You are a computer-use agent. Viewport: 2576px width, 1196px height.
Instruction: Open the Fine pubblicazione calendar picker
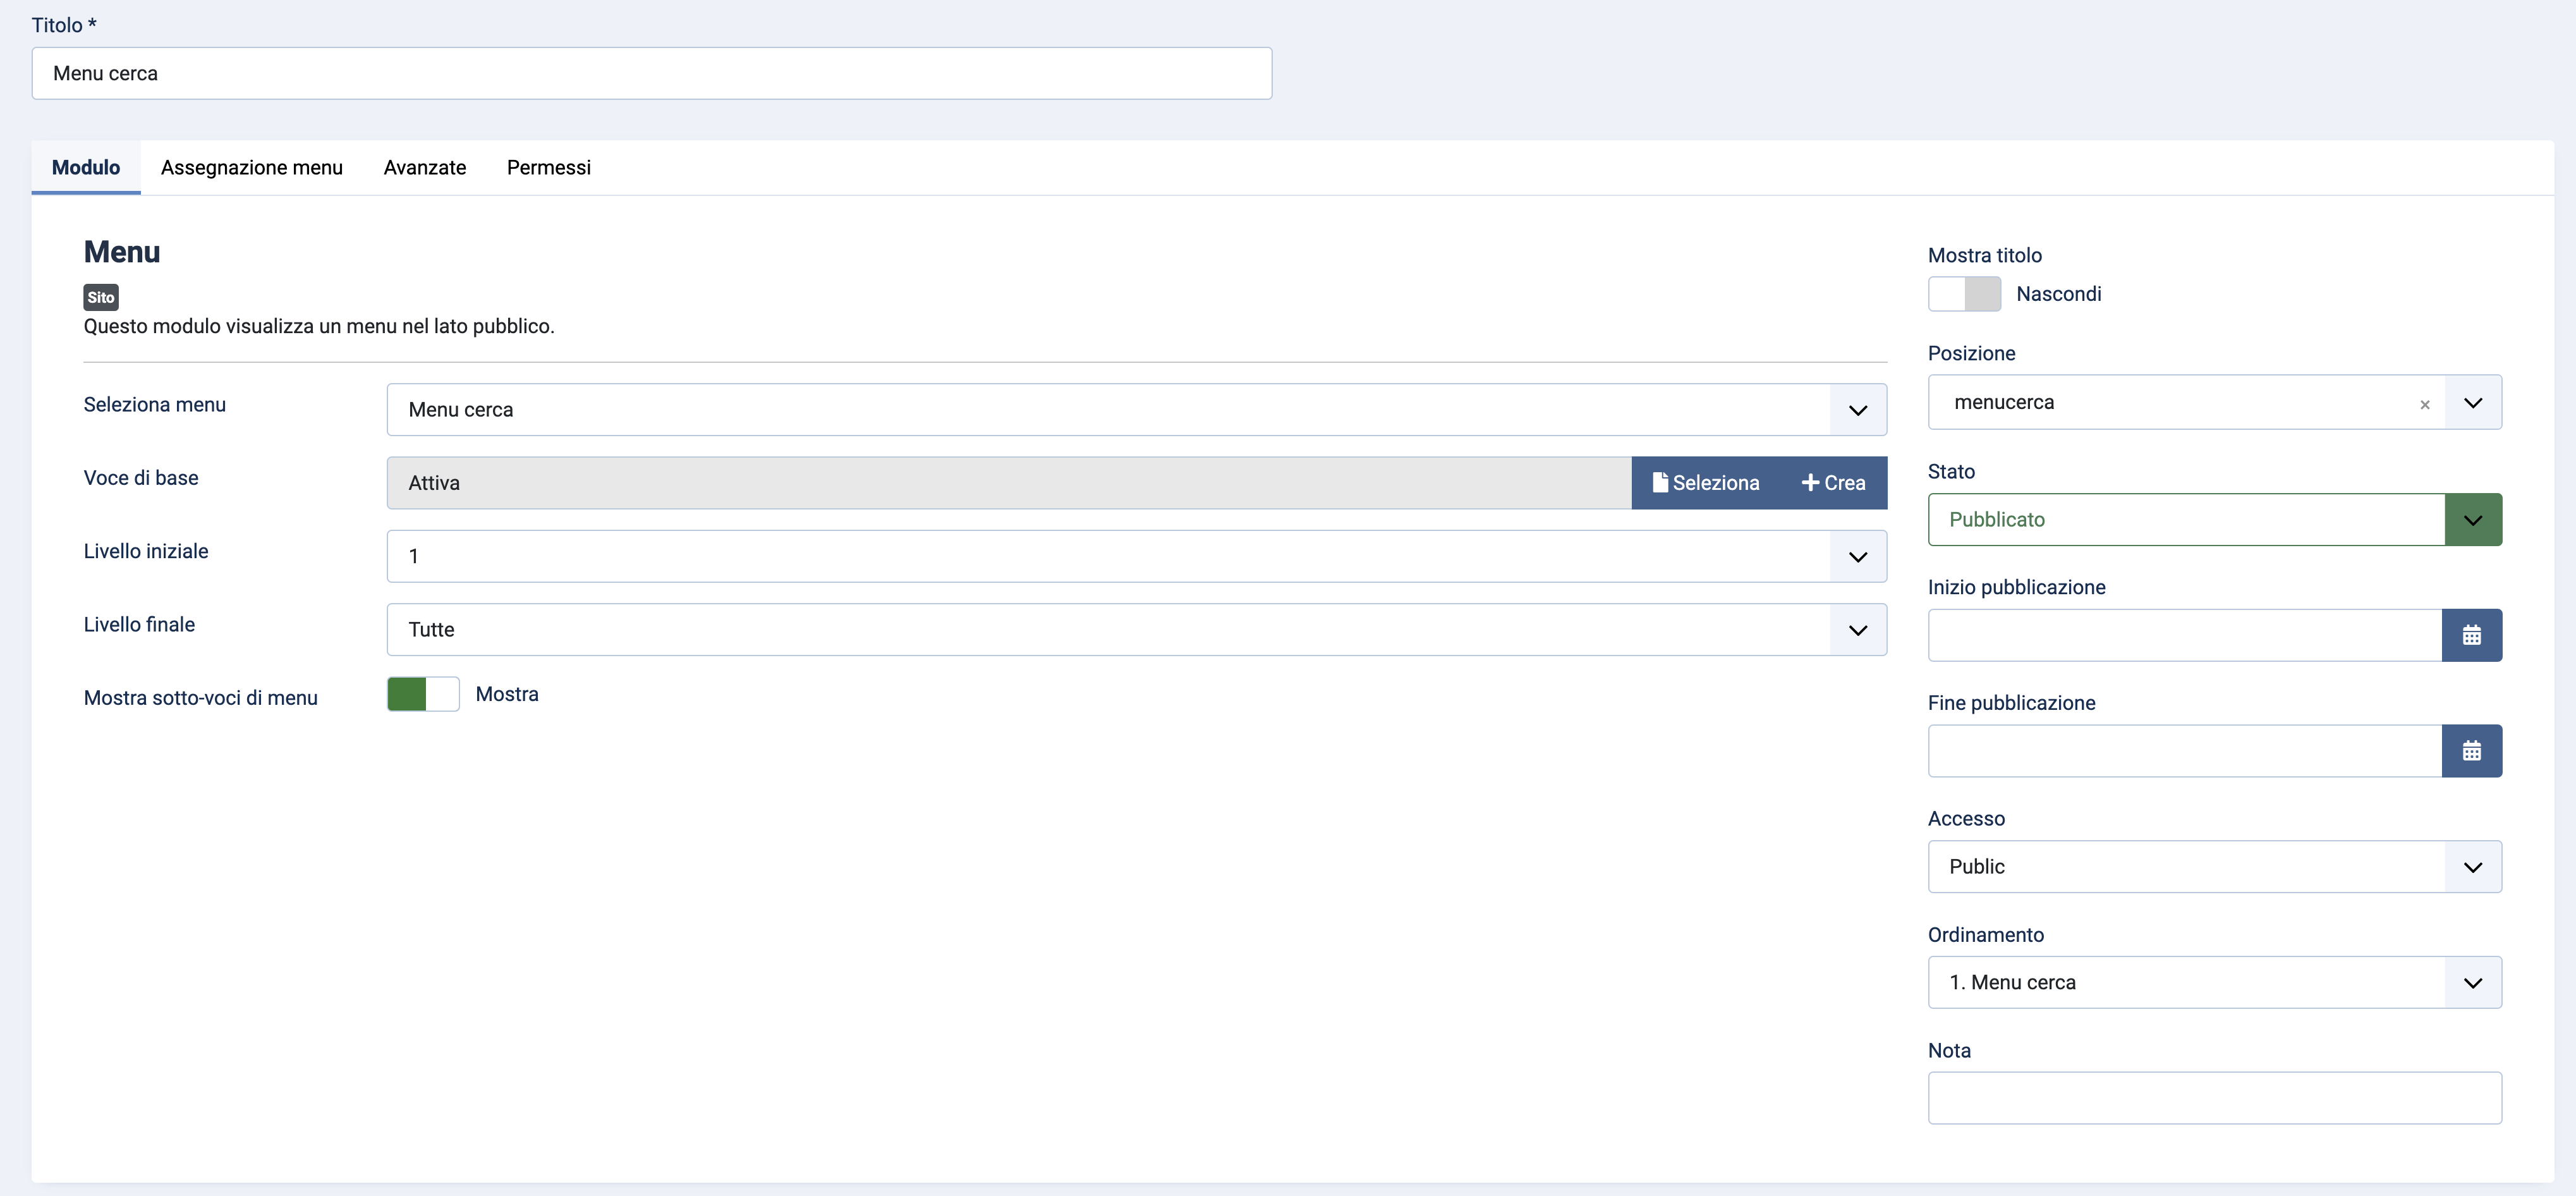pos(2471,751)
